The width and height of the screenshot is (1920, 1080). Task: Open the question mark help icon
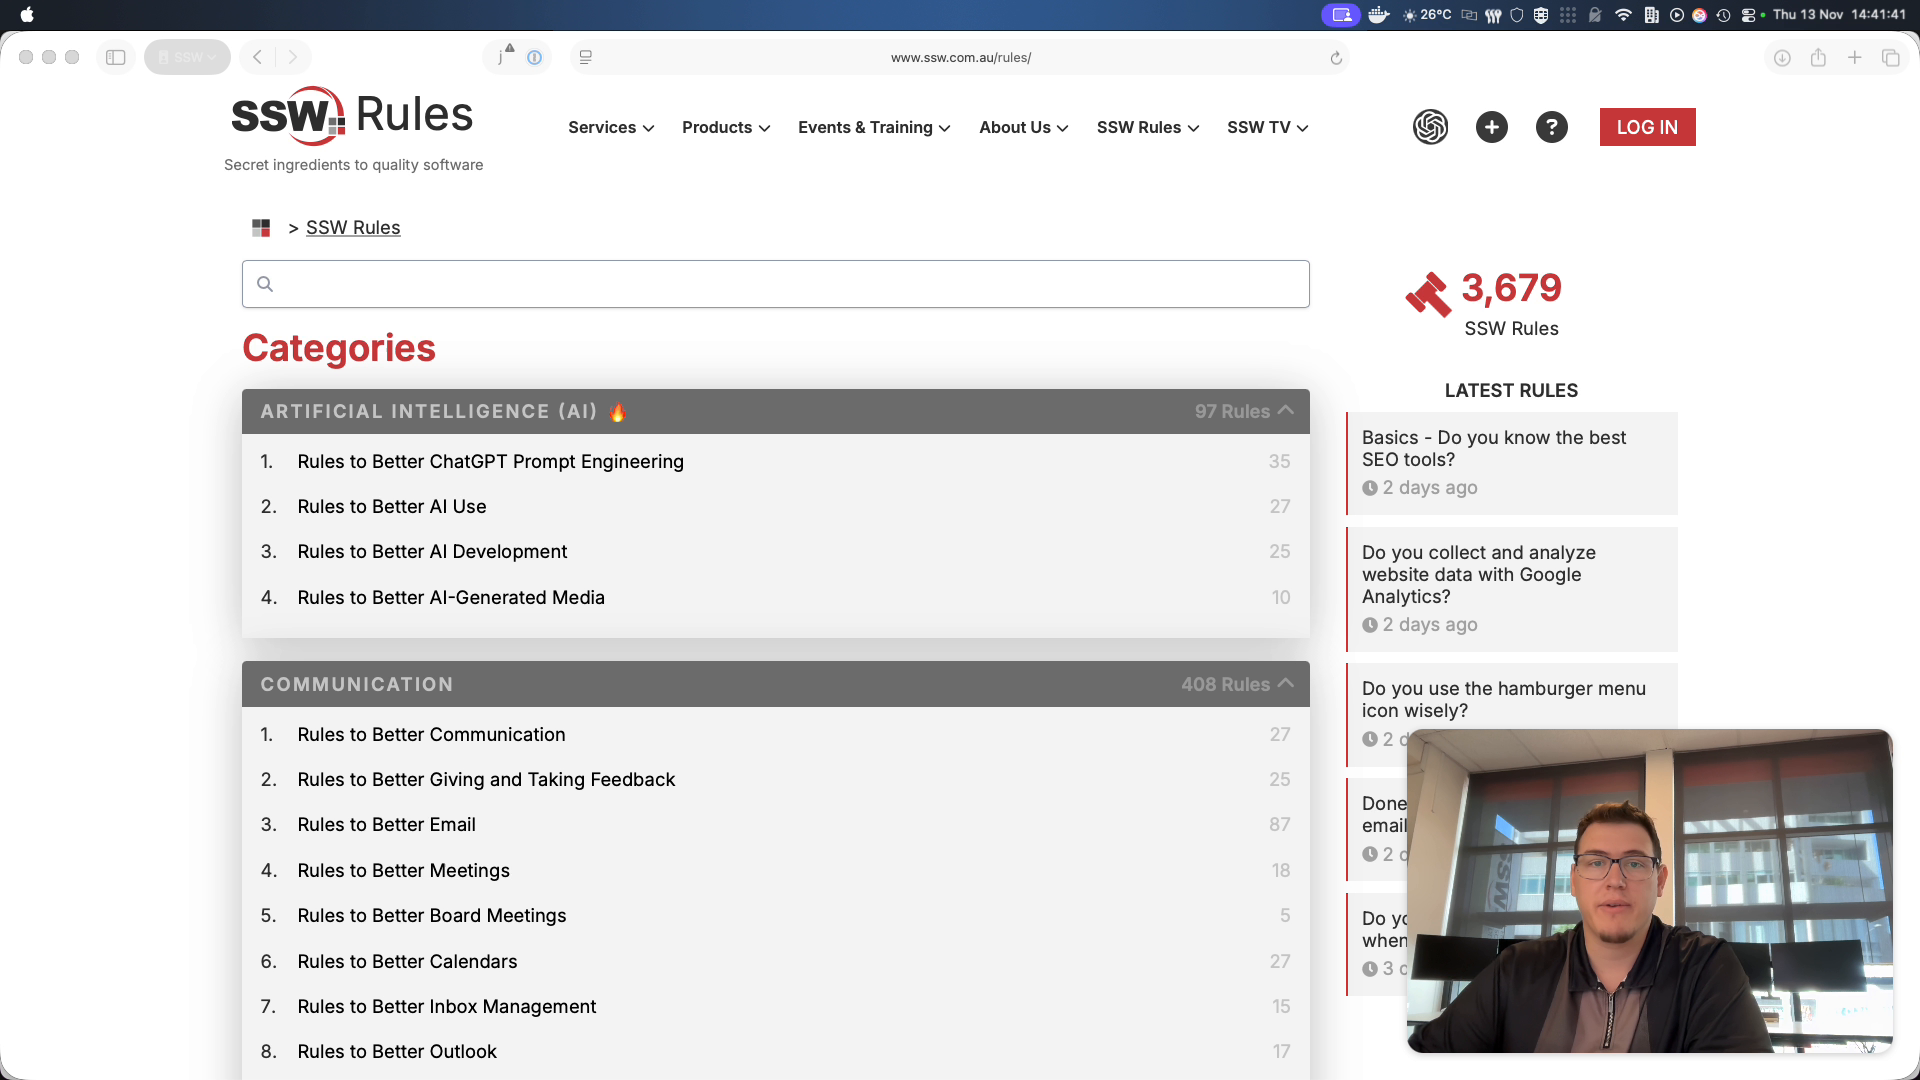1551,127
